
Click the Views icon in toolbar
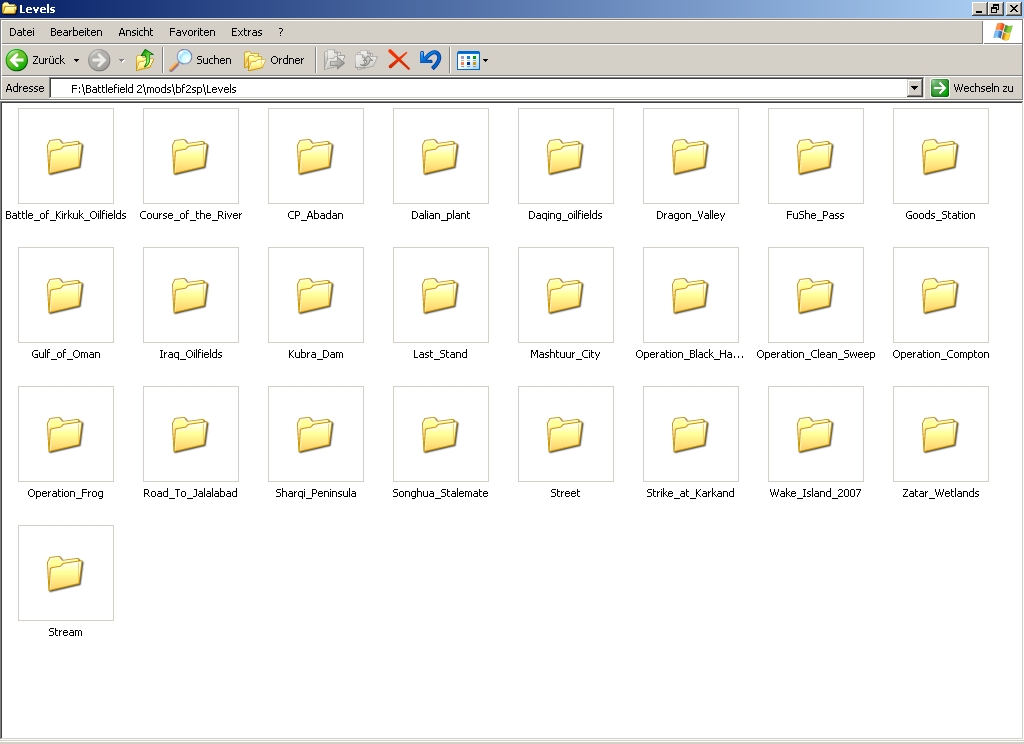[468, 61]
